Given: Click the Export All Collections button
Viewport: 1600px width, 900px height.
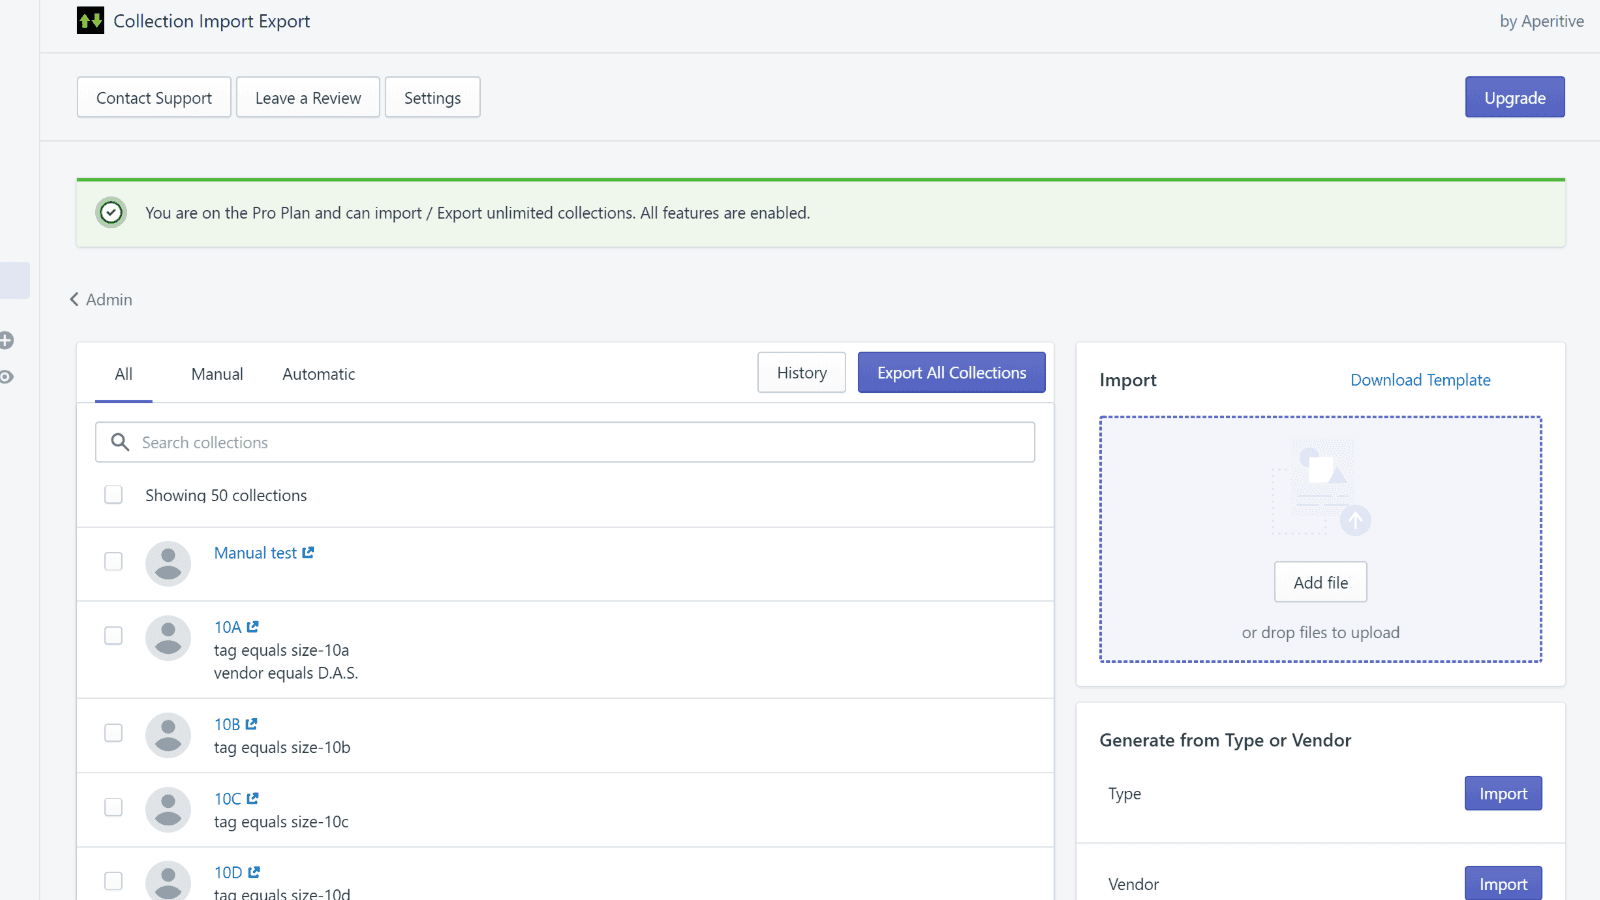Looking at the screenshot, I should pyautogui.click(x=951, y=372).
